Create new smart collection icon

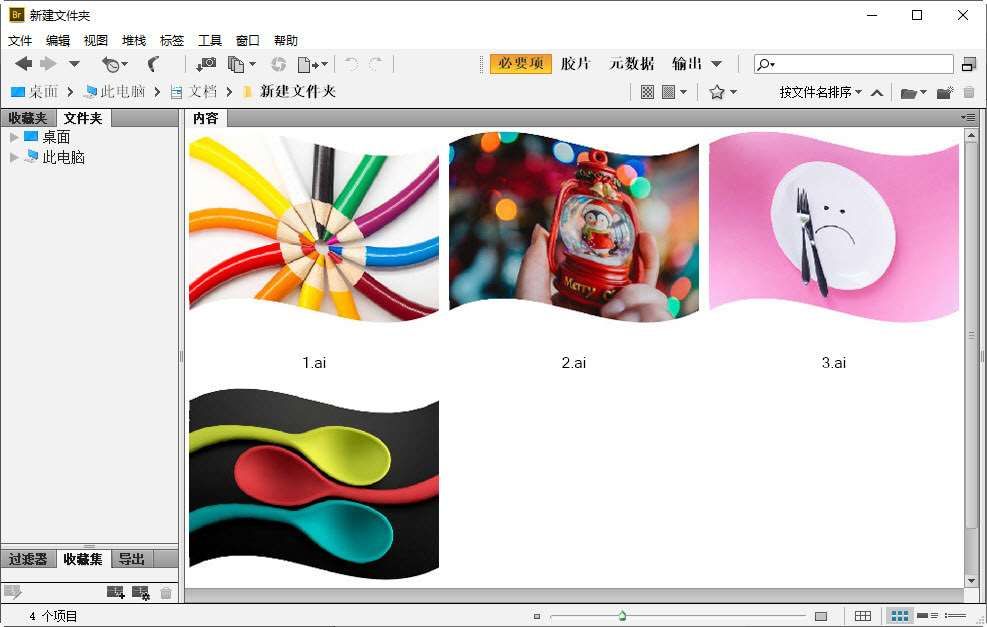coord(140,592)
